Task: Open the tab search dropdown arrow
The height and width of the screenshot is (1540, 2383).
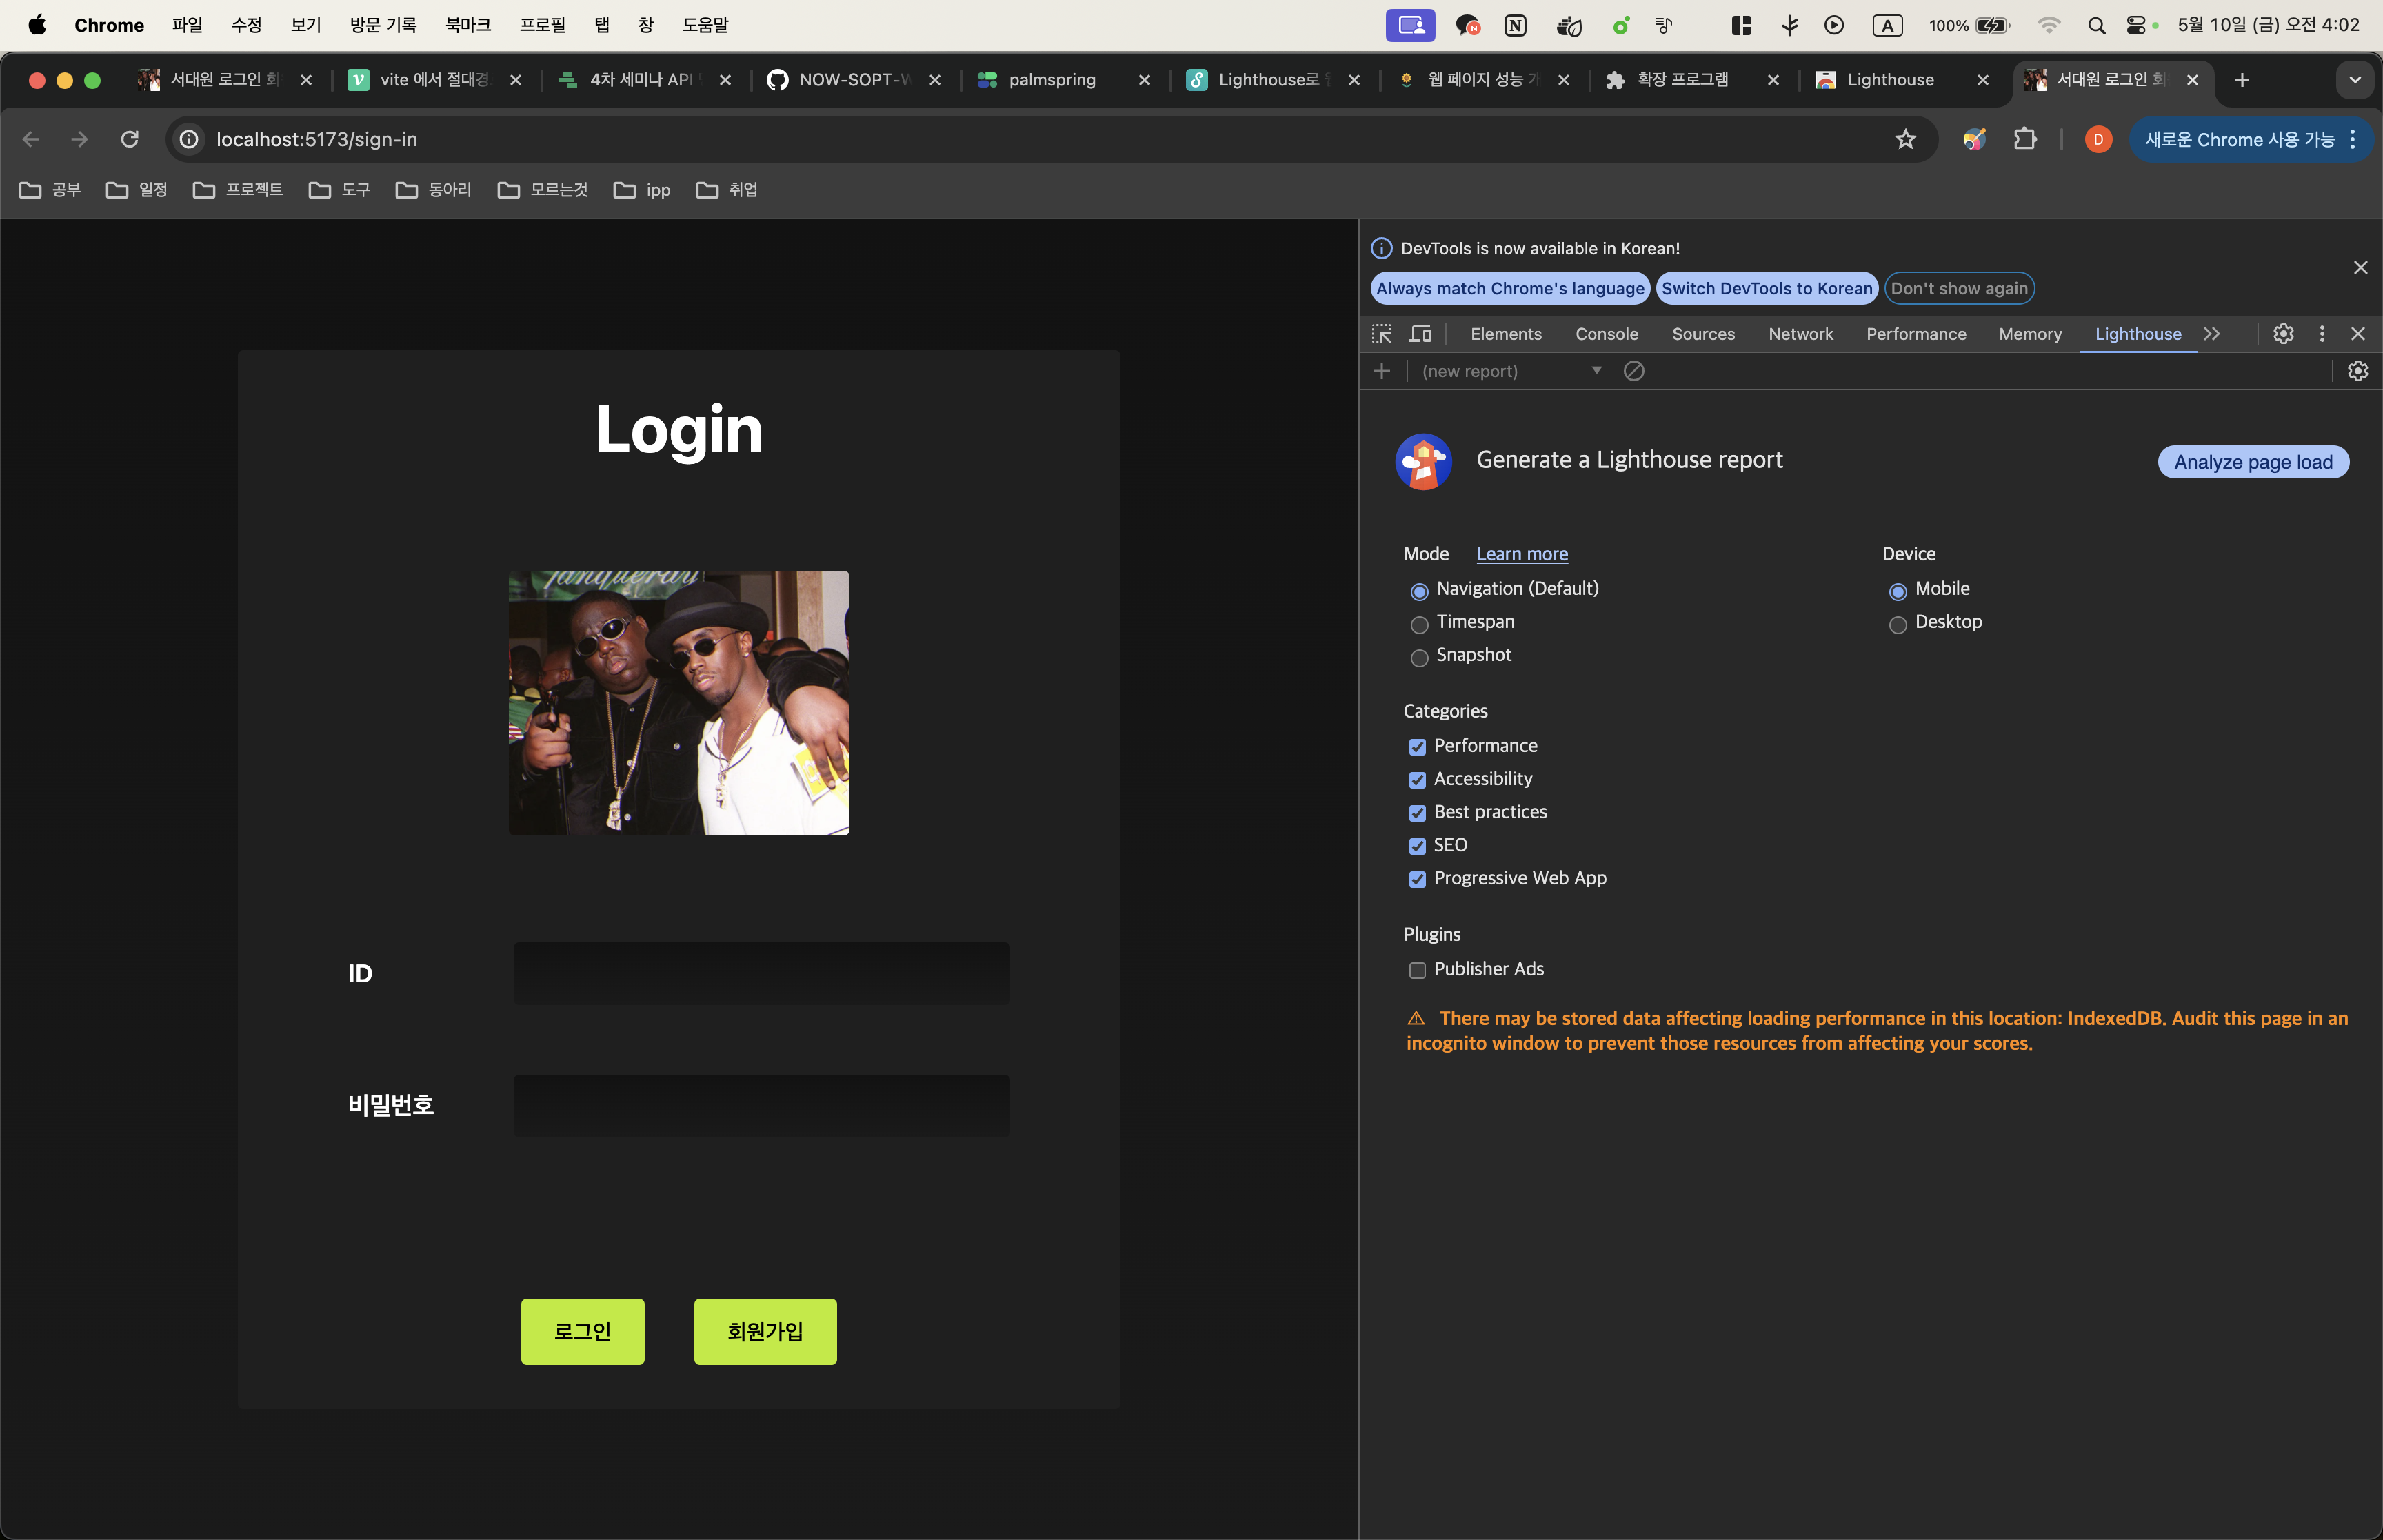Action: click(2355, 80)
